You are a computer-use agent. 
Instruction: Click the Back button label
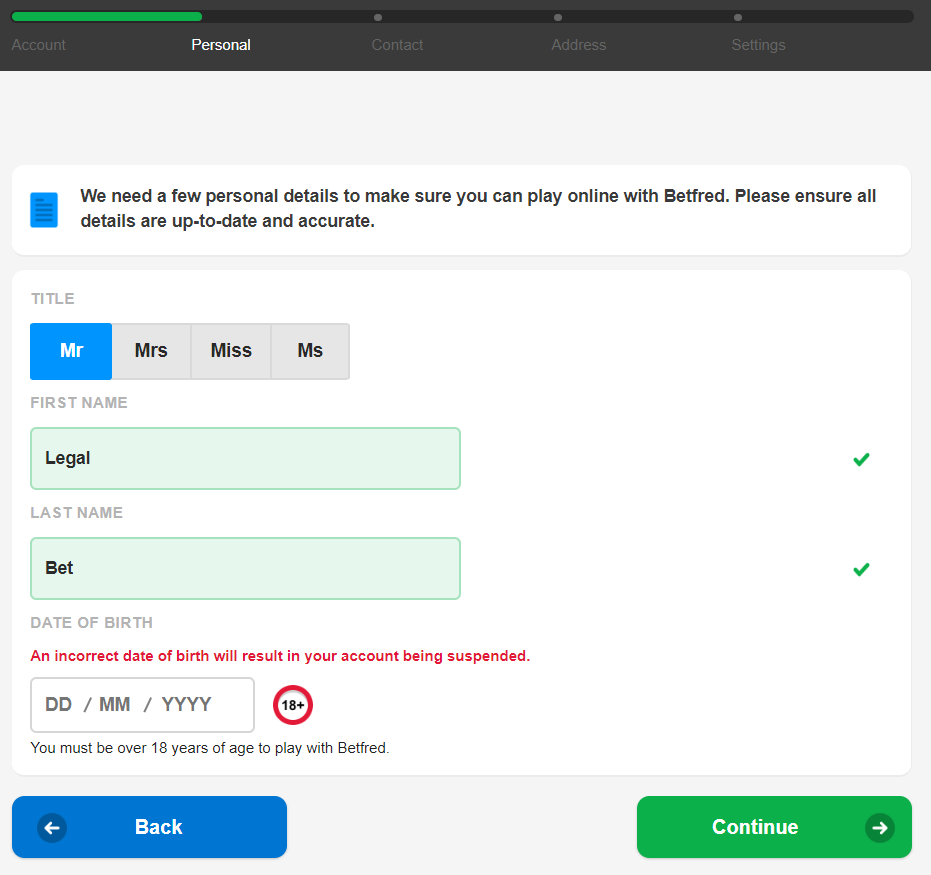[159, 827]
